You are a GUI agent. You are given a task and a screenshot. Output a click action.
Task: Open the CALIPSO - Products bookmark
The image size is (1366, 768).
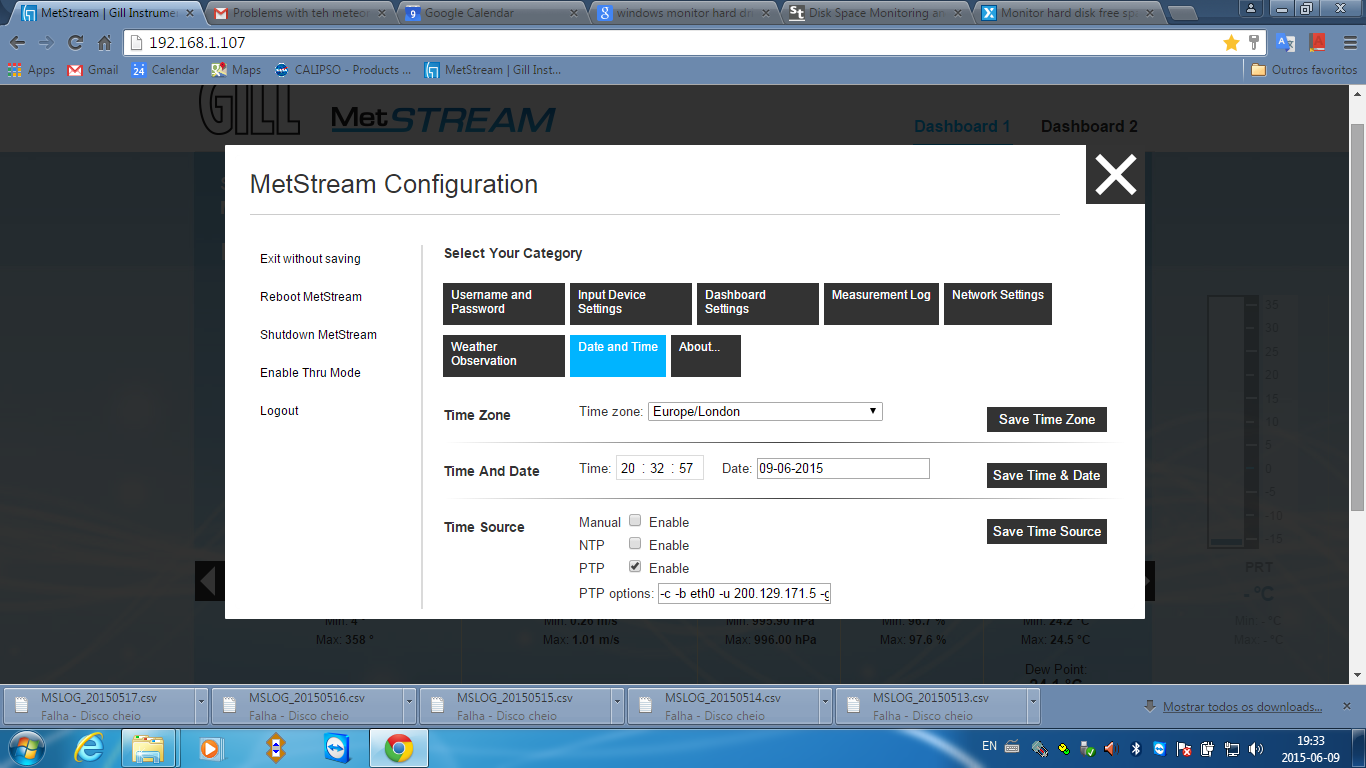click(x=343, y=70)
